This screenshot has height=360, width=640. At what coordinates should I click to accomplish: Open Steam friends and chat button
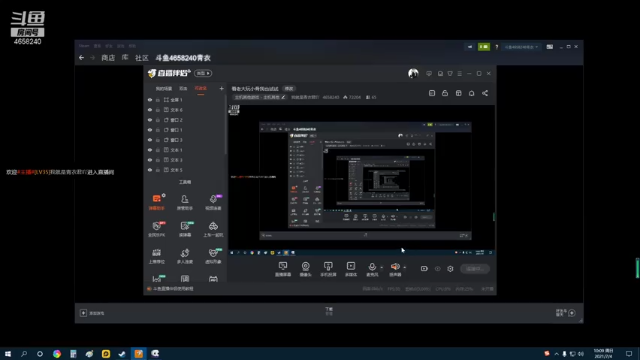tap(566, 313)
